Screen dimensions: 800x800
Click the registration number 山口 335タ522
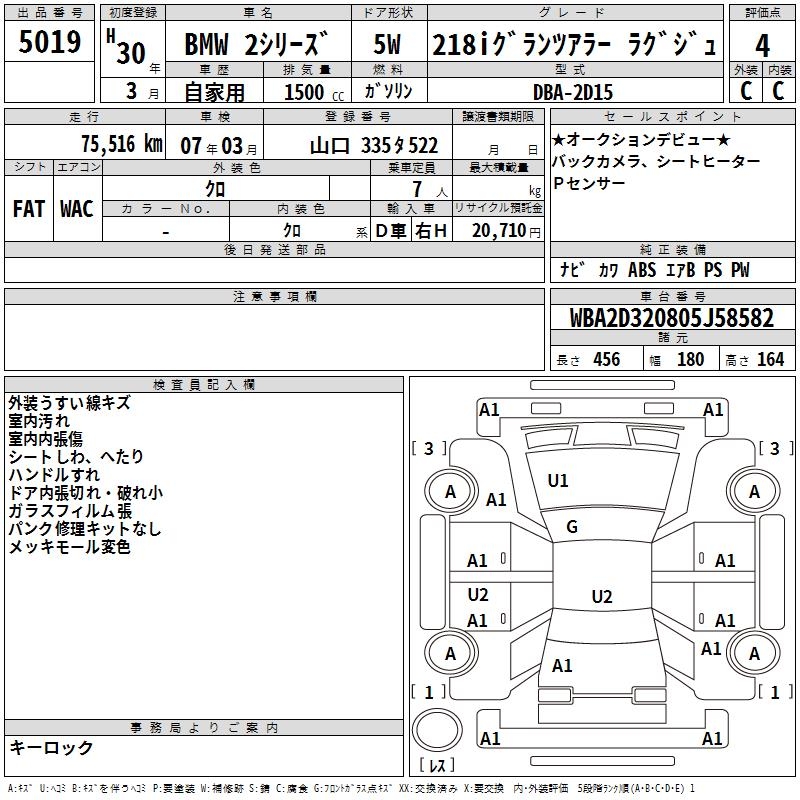(373, 146)
